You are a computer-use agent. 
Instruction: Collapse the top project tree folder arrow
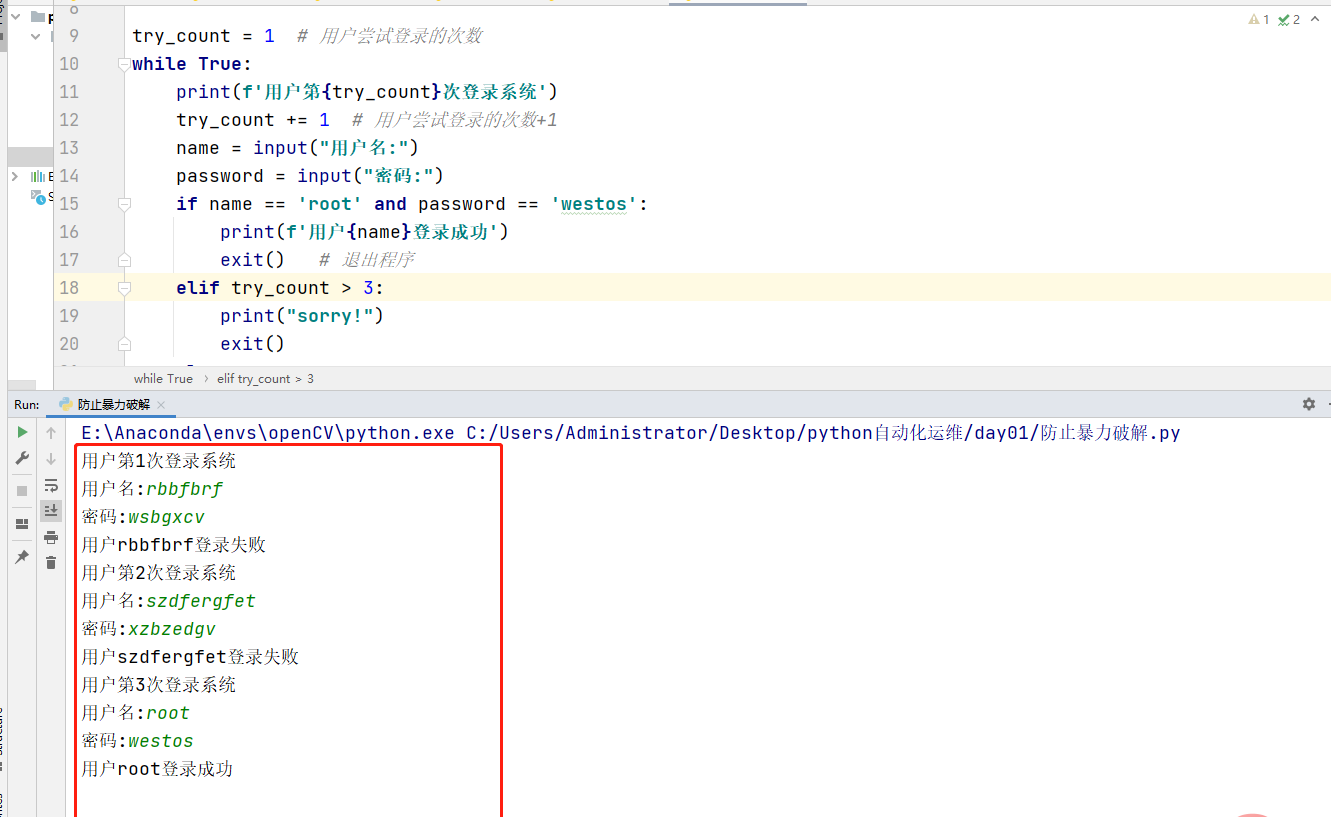tap(17, 17)
